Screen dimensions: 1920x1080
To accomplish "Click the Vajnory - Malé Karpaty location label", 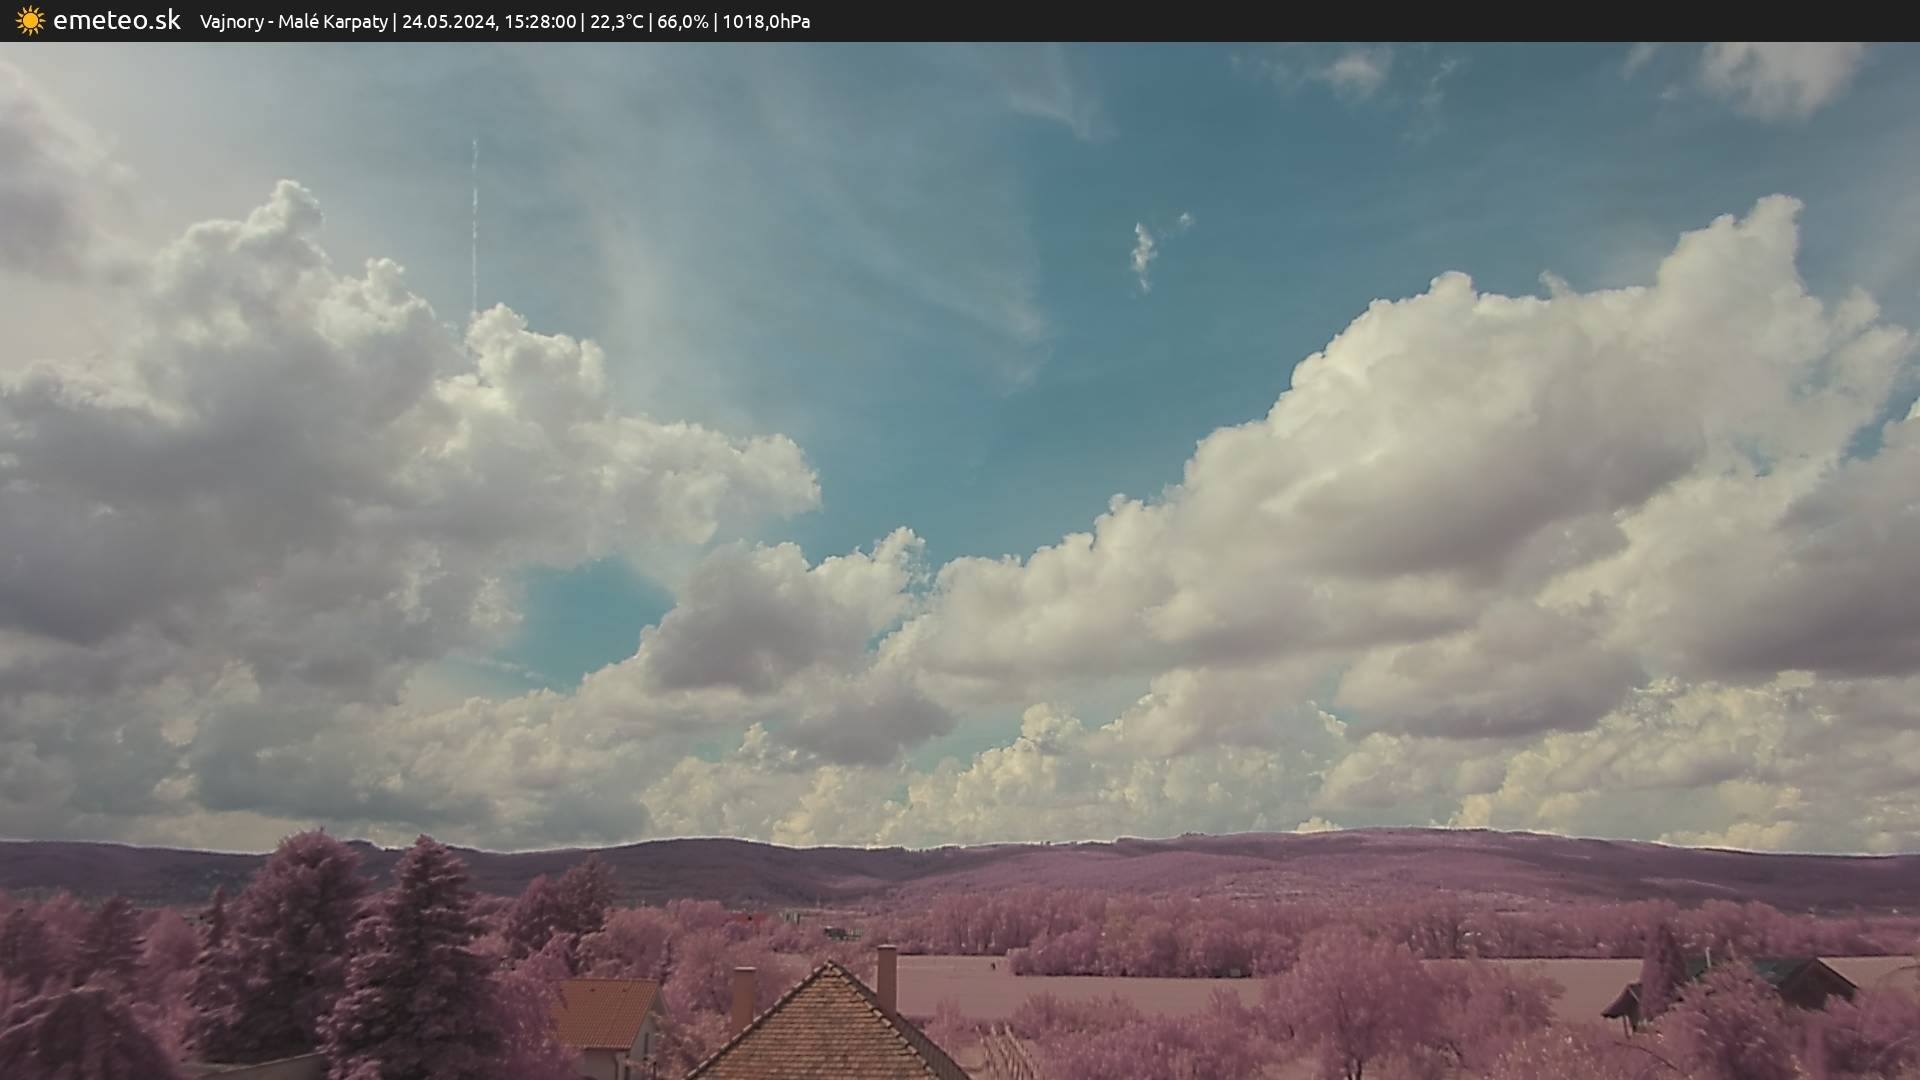I will click(x=293, y=22).
